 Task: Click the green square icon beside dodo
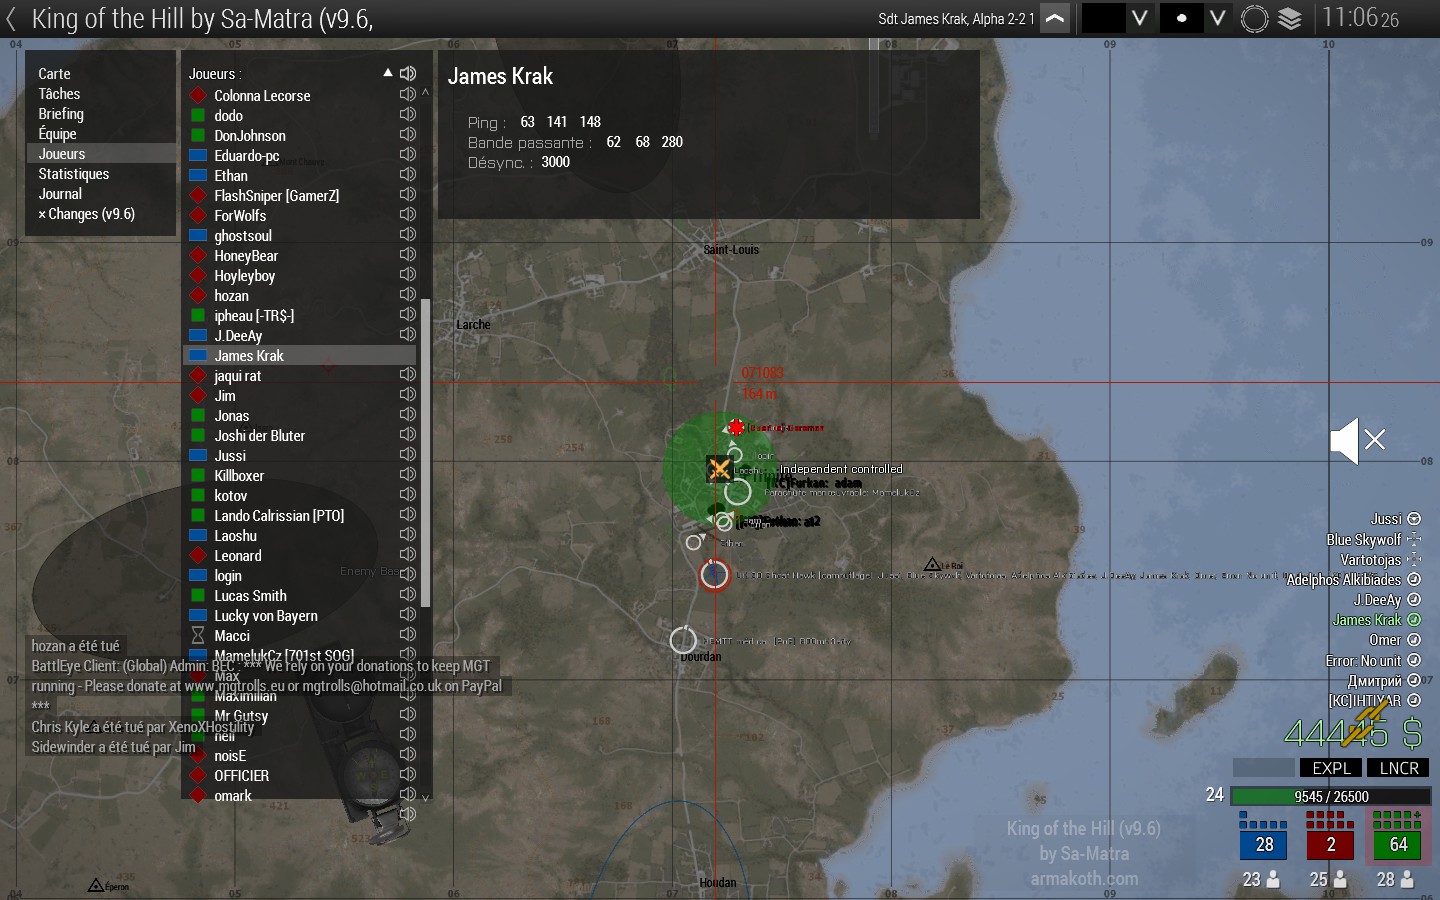[x=198, y=115]
